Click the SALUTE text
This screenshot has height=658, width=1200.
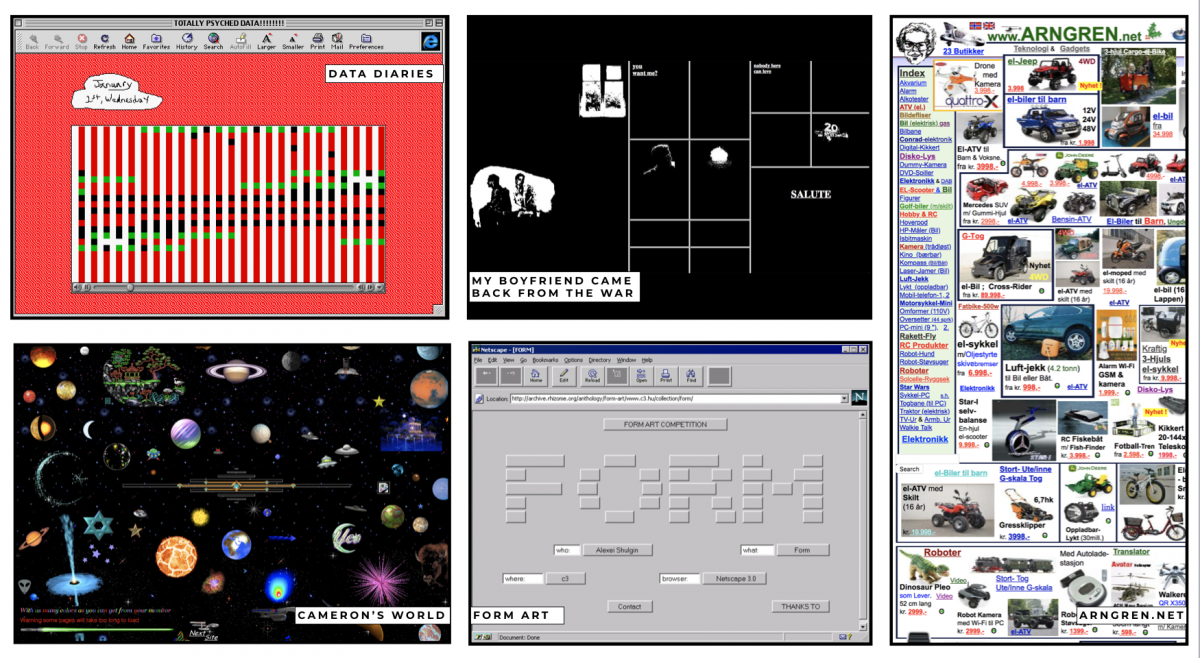(811, 194)
